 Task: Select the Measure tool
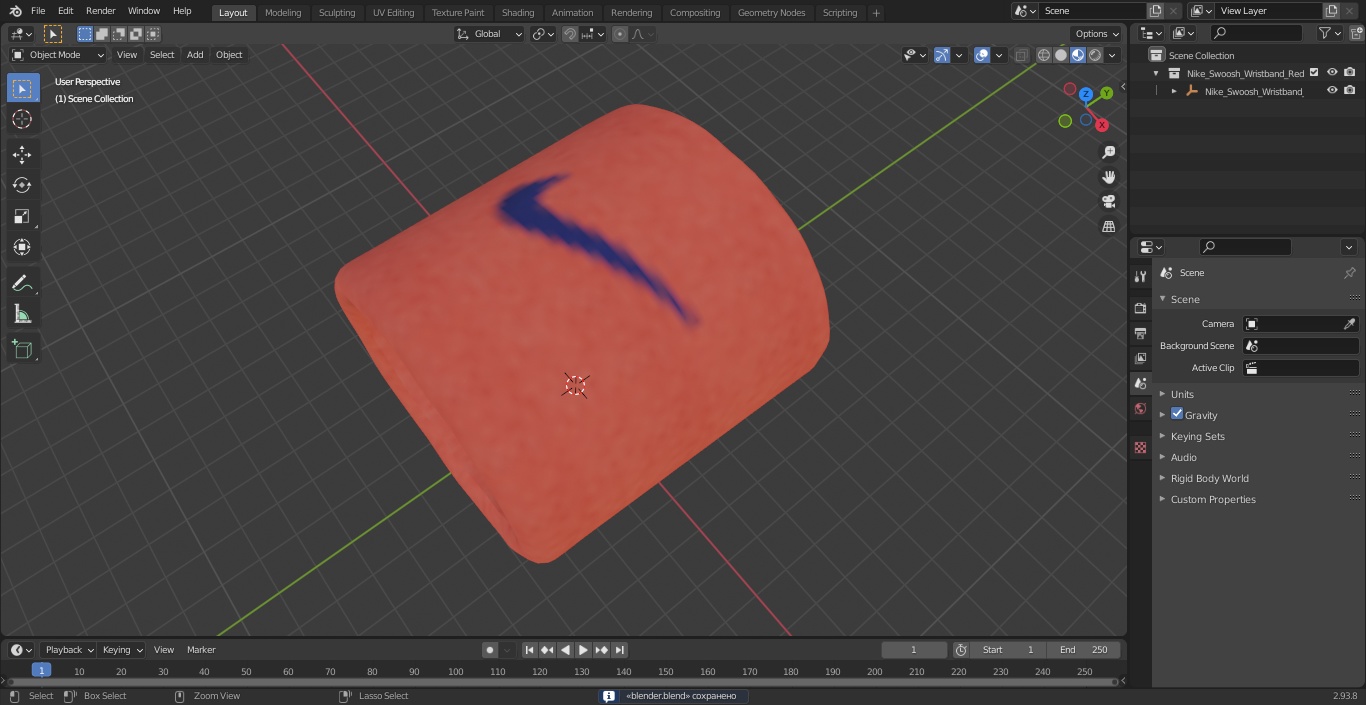(x=22, y=314)
